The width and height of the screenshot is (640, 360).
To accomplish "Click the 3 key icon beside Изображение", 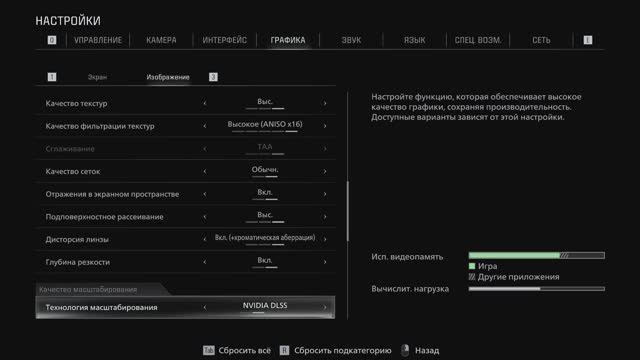I will pyautogui.click(x=213, y=77).
